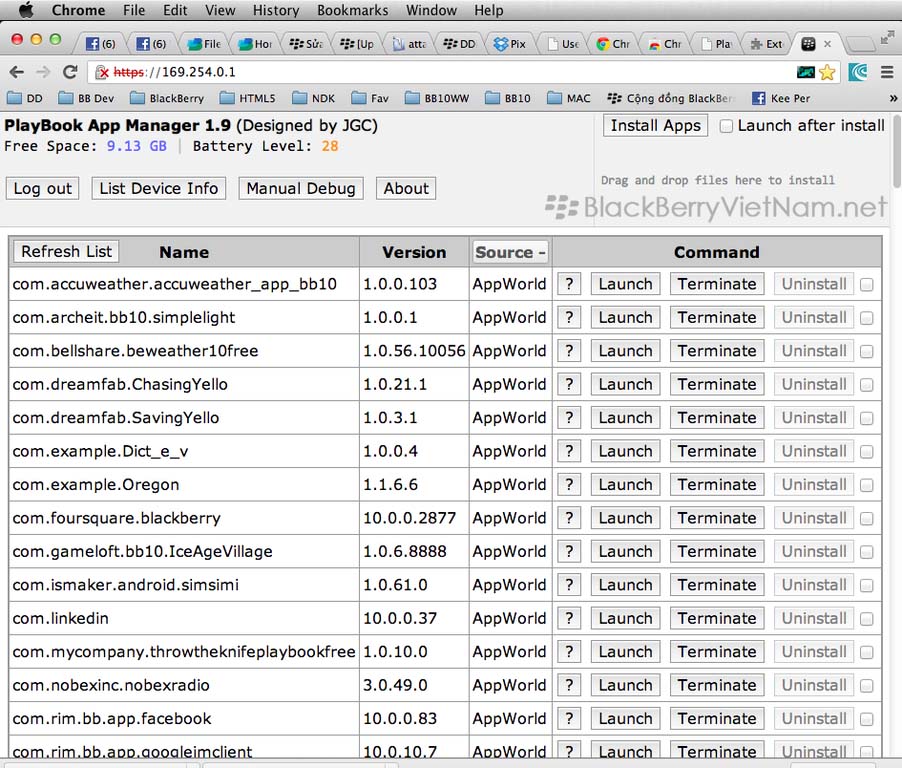Viewport: 902px width, 768px height.
Task: Tick the checkbox for com.rim.bb.app.facebook
Action: 866,719
